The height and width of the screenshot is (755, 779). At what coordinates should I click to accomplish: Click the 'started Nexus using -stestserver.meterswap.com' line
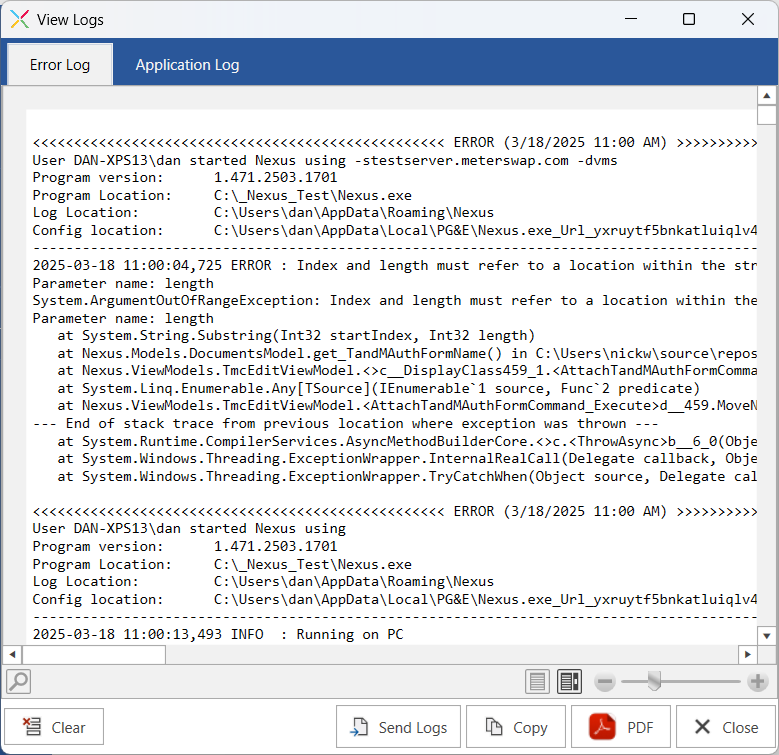[325, 161]
